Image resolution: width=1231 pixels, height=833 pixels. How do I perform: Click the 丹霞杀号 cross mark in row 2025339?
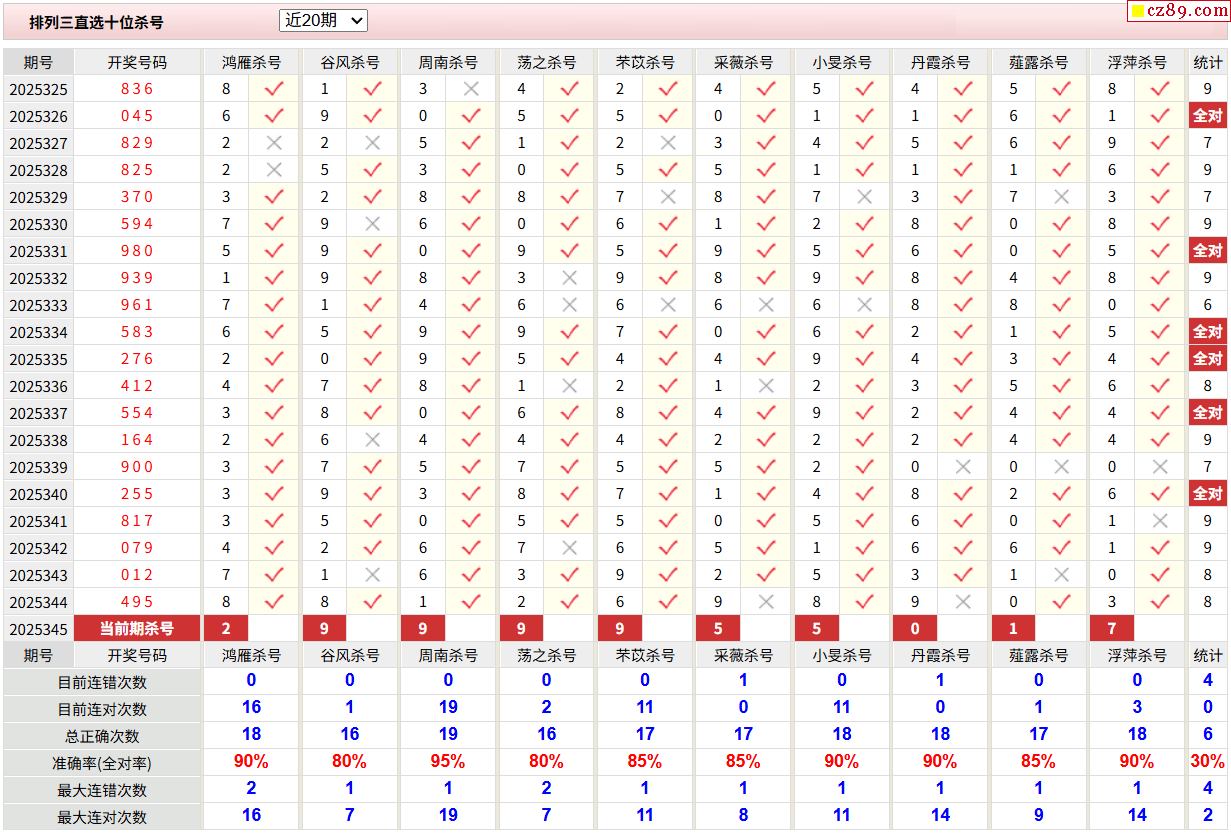(963, 467)
